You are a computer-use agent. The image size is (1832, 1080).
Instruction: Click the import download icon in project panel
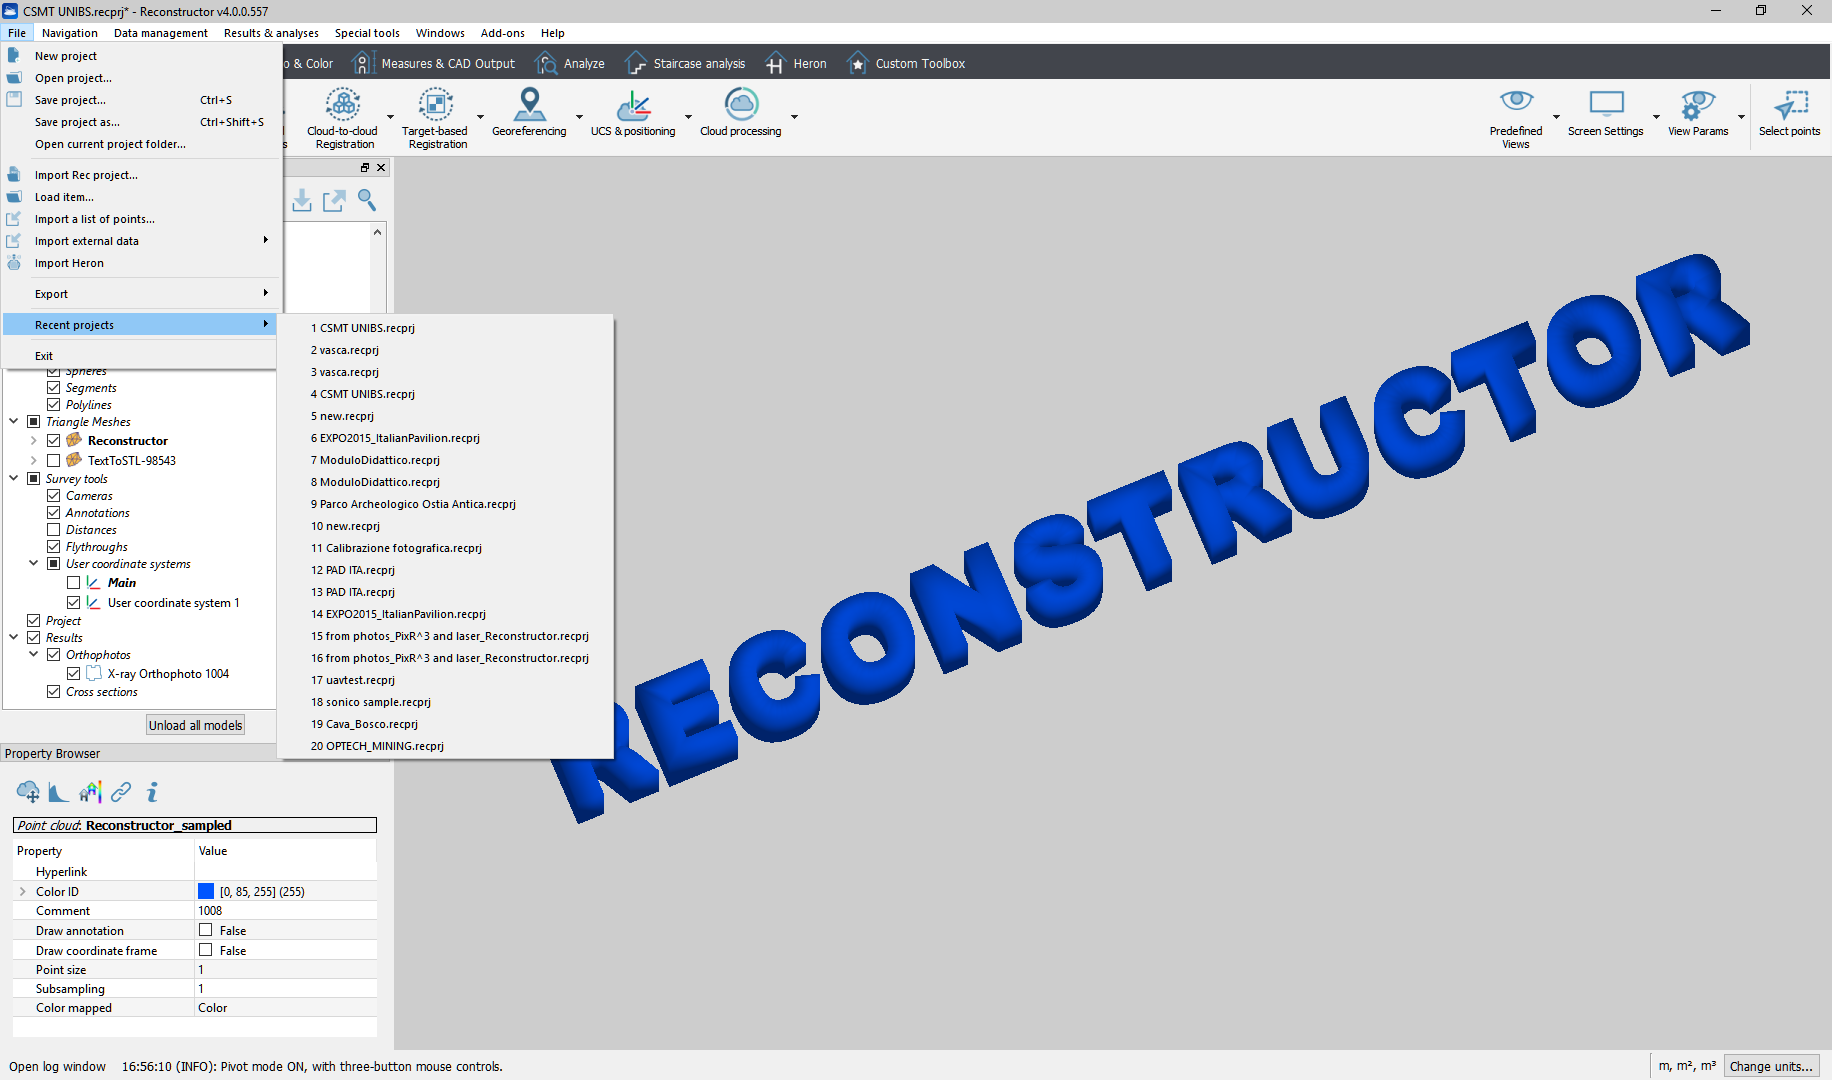(302, 201)
